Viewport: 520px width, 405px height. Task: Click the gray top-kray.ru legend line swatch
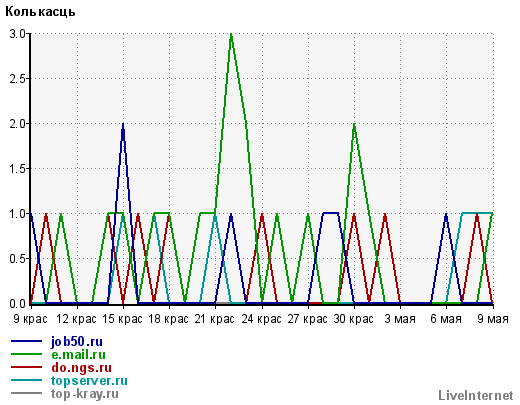pyautogui.click(x=26, y=393)
